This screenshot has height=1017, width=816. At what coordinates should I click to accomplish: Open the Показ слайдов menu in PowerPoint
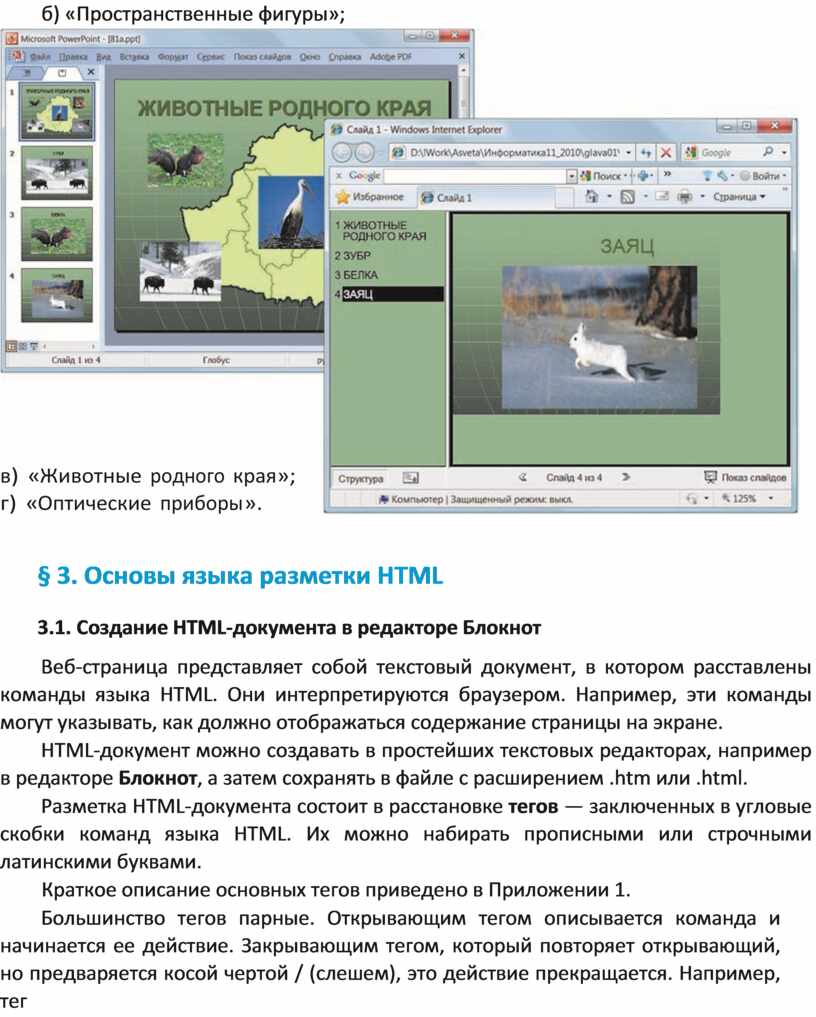[x=262, y=57]
